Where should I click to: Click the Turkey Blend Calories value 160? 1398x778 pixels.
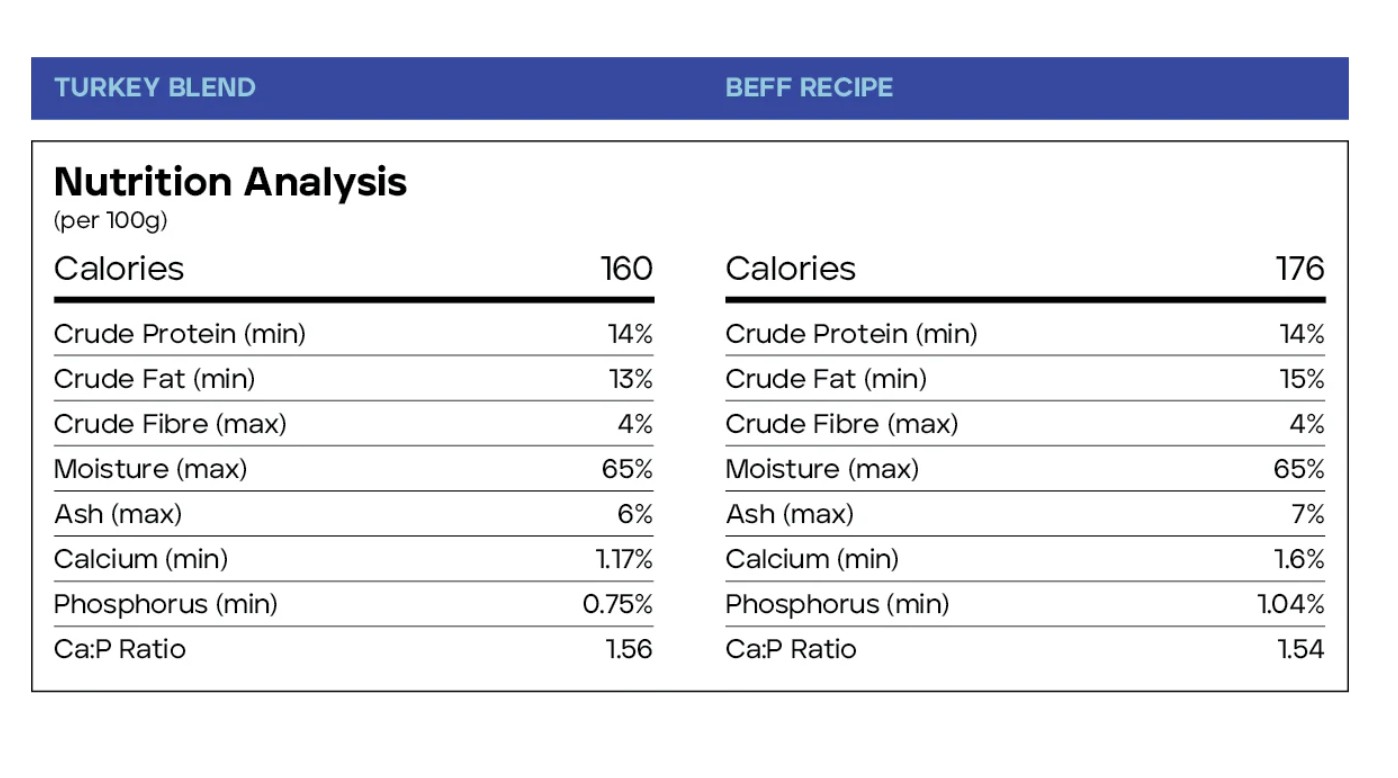(x=626, y=269)
